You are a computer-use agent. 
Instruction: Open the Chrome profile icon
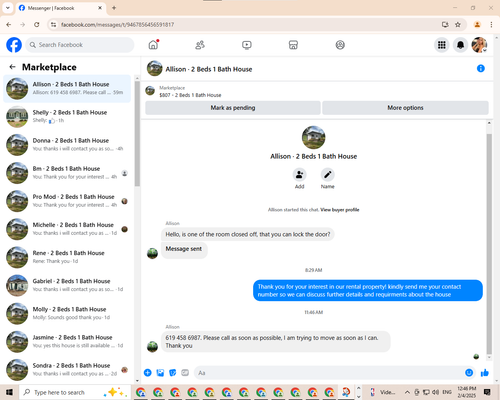tap(477, 24)
